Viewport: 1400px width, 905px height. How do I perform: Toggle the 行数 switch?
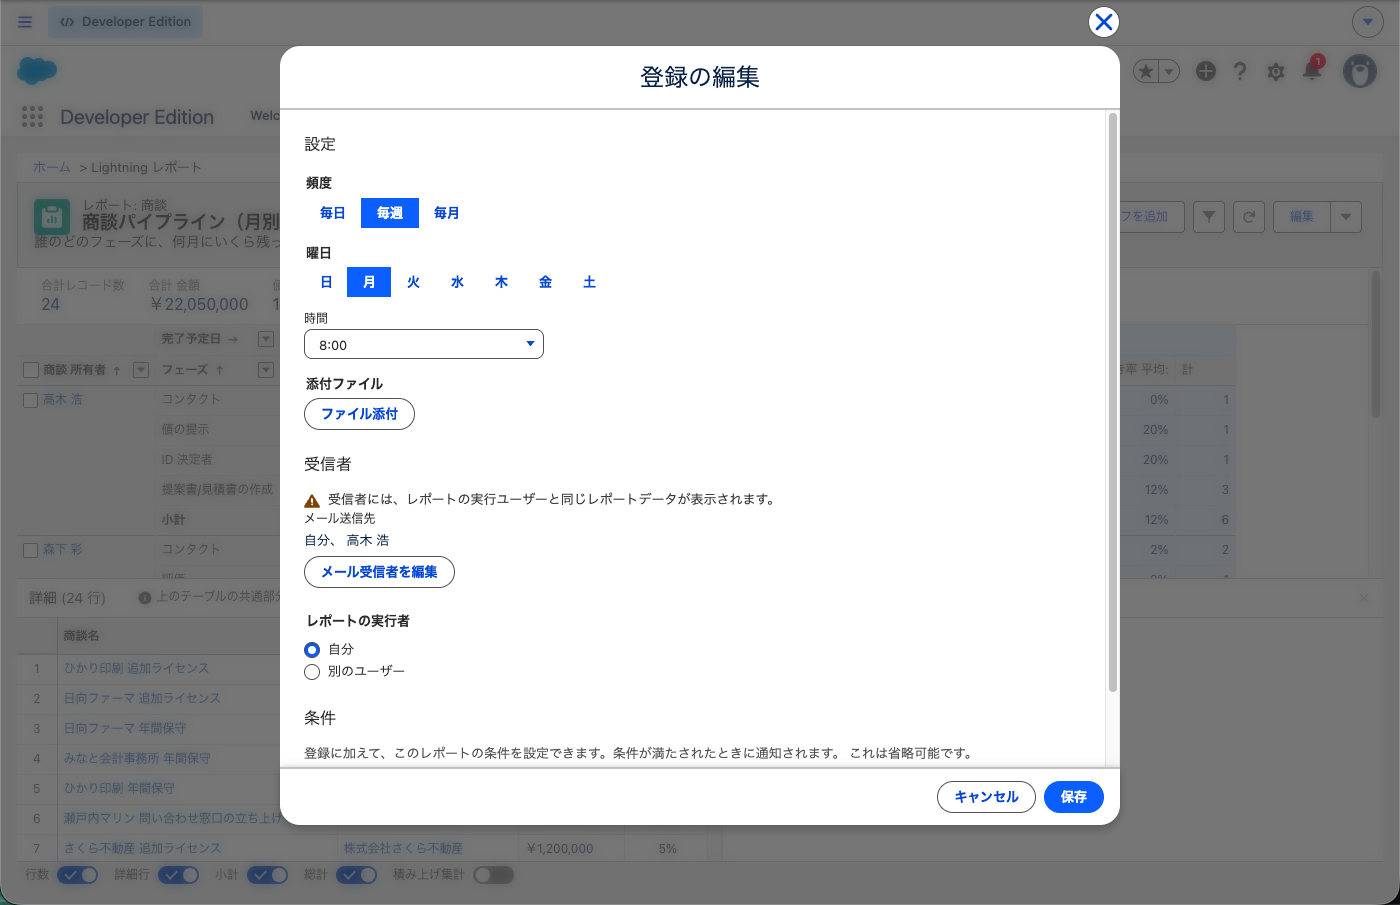(x=77, y=875)
